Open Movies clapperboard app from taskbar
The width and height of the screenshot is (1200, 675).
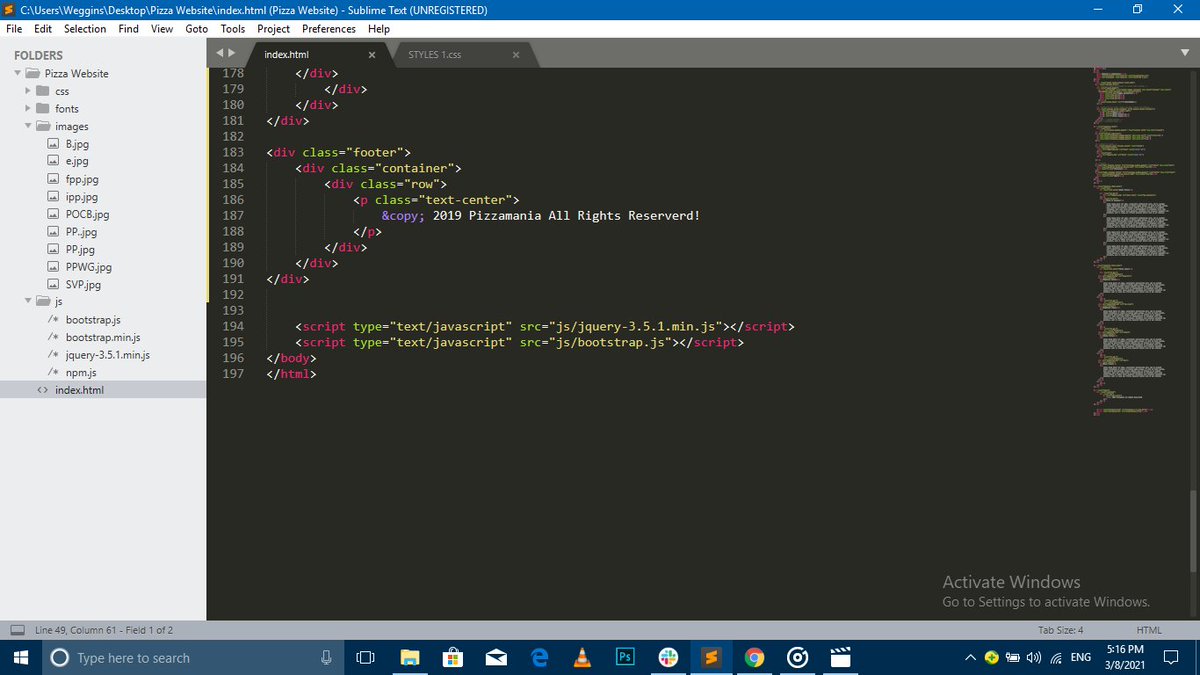tap(841, 657)
